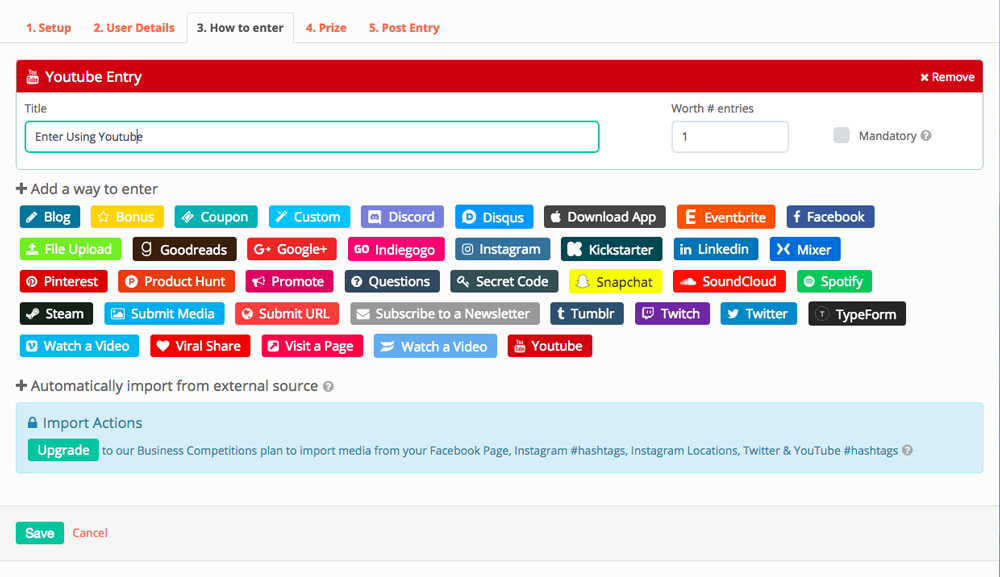1000x577 pixels.
Task: Click the Upgrade button
Action: pos(63,450)
